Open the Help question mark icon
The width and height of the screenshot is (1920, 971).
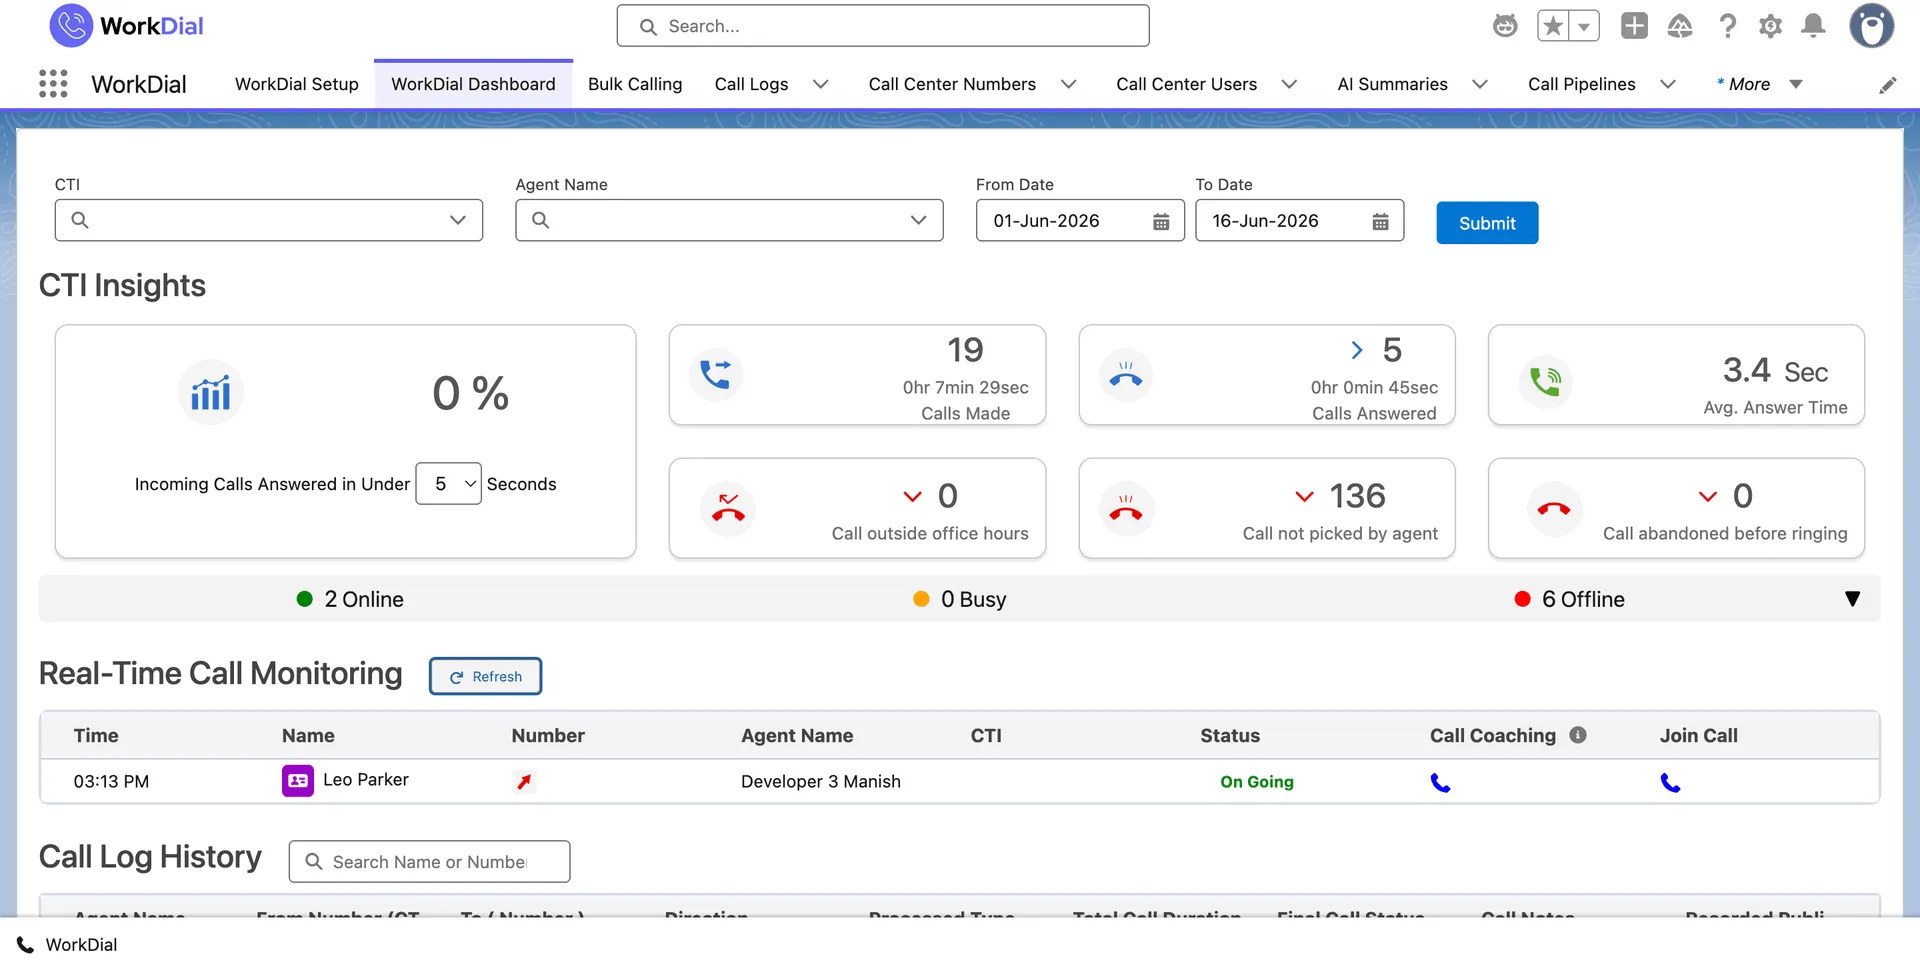click(1727, 26)
